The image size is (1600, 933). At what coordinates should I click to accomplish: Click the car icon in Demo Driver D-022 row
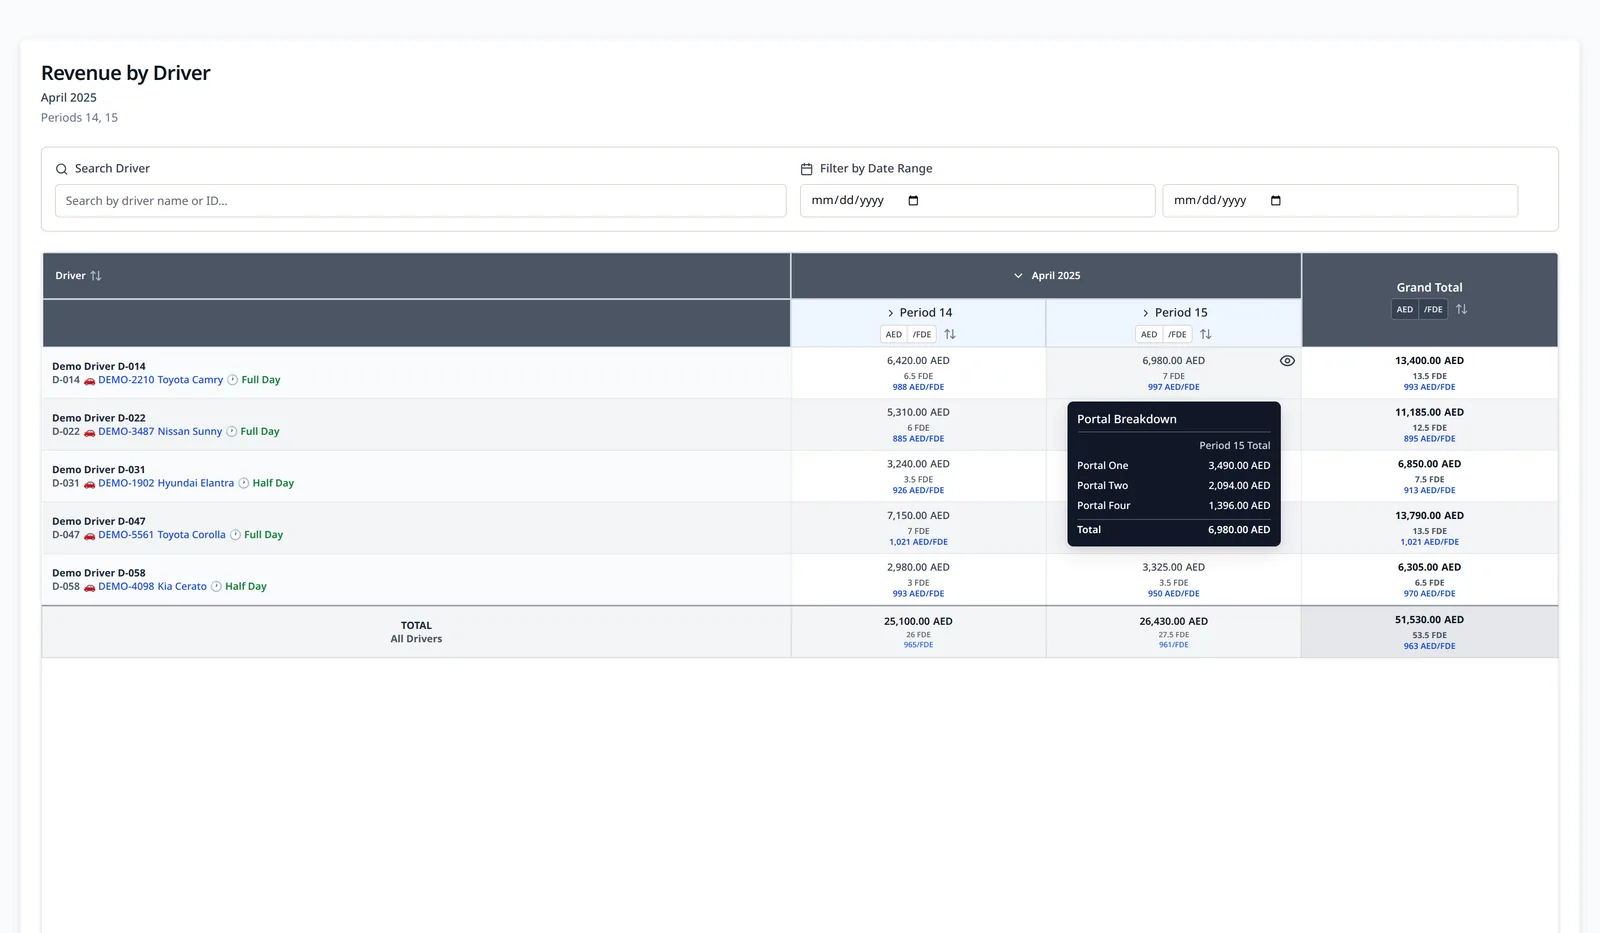tap(89, 433)
